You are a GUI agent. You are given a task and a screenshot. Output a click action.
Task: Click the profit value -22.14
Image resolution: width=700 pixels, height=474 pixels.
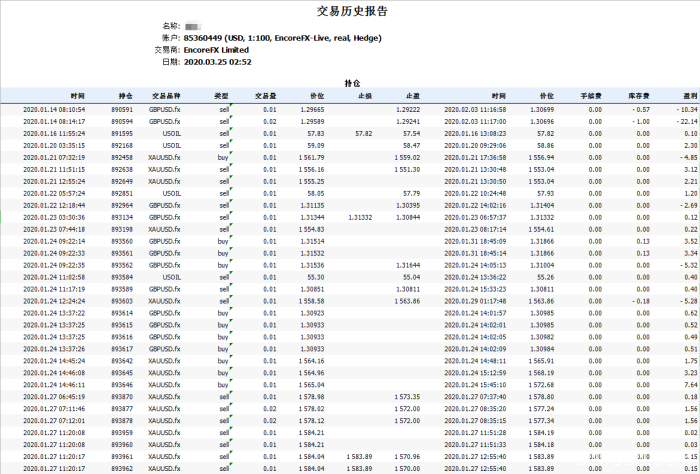[x=687, y=121]
